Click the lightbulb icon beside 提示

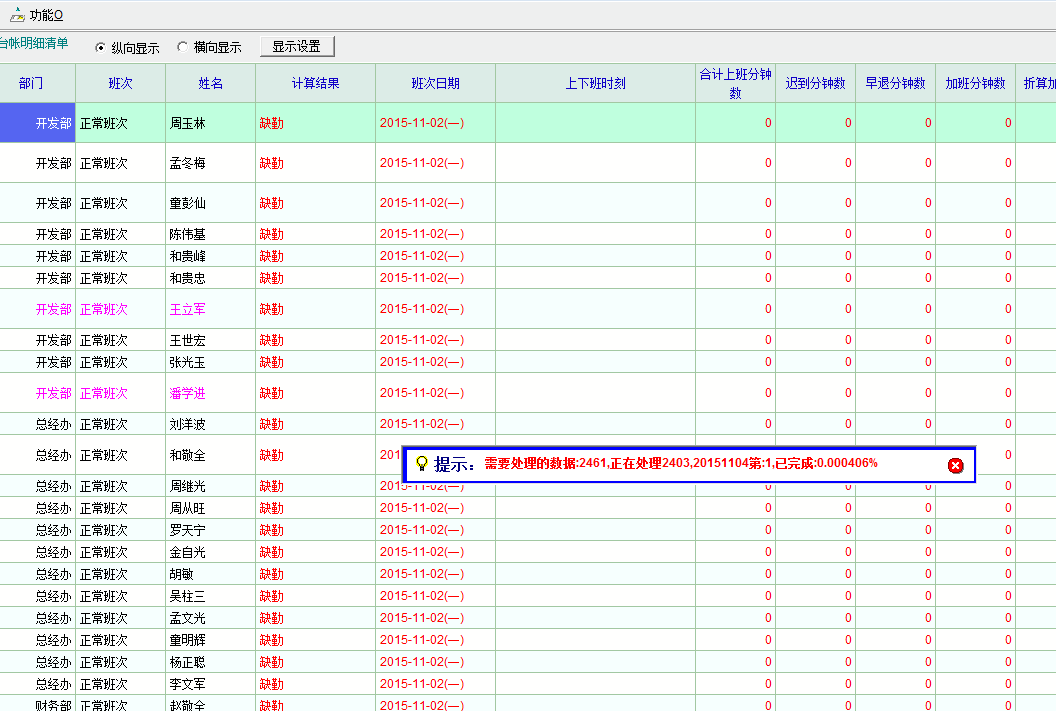tap(421, 464)
